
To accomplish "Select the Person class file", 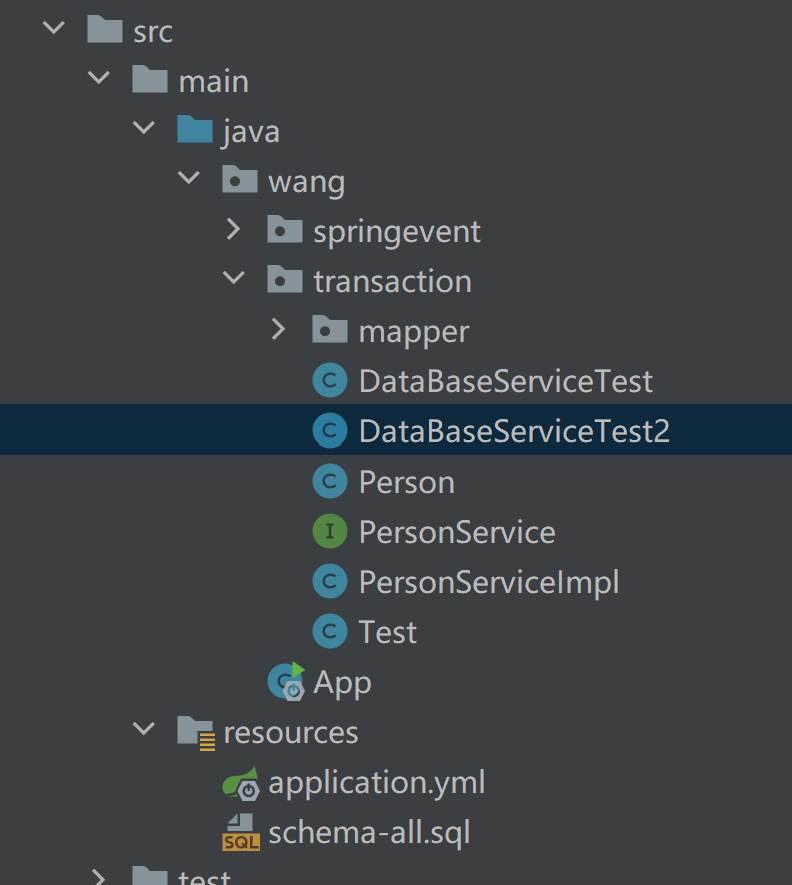I will [x=406, y=482].
